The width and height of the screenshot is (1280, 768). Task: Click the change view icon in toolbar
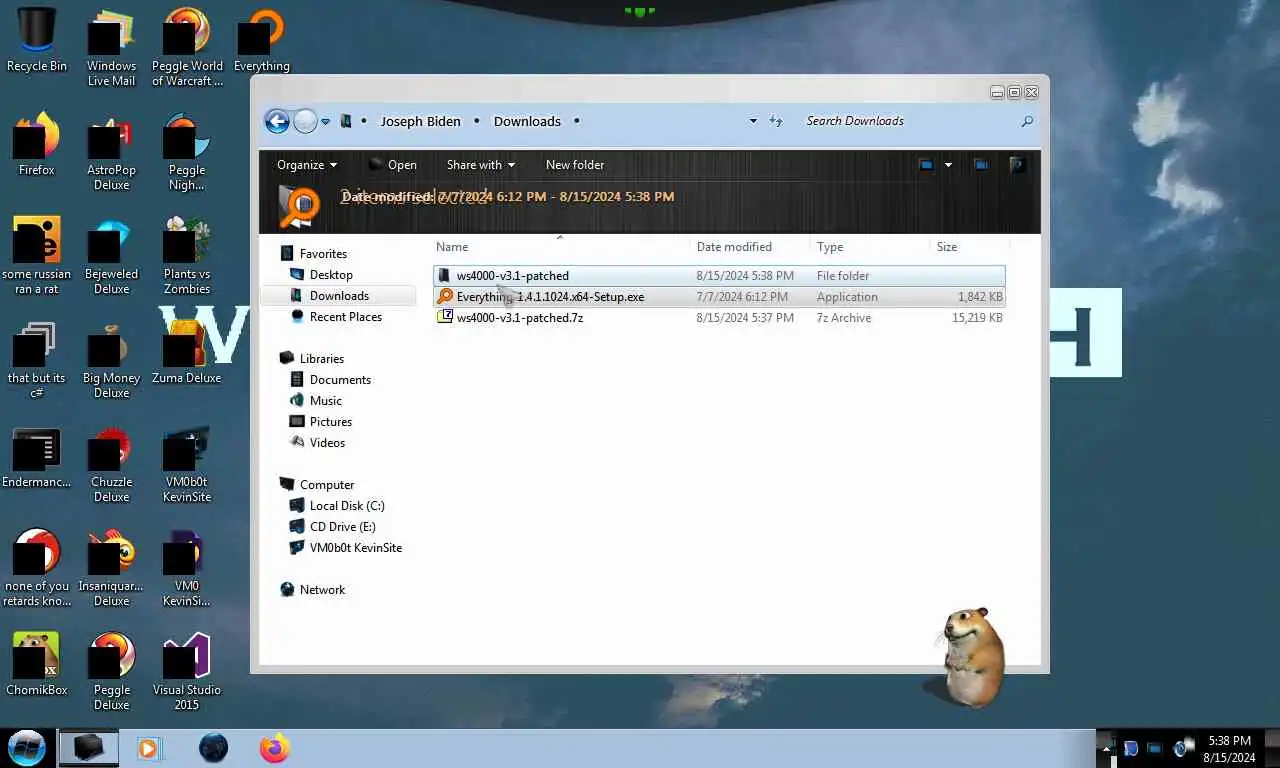(x=927, y=165)
